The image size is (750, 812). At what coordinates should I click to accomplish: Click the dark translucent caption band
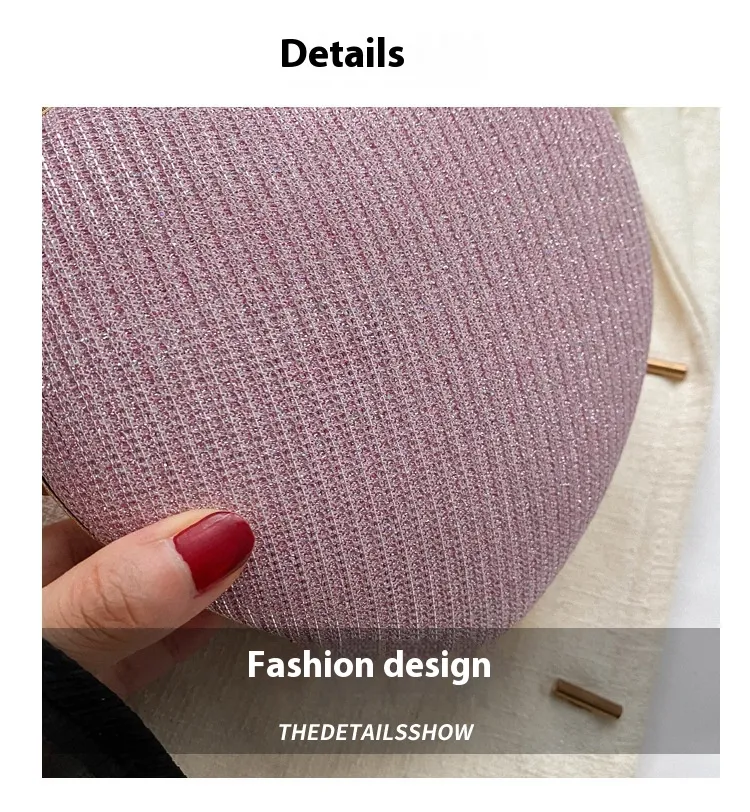click(381, 691)
